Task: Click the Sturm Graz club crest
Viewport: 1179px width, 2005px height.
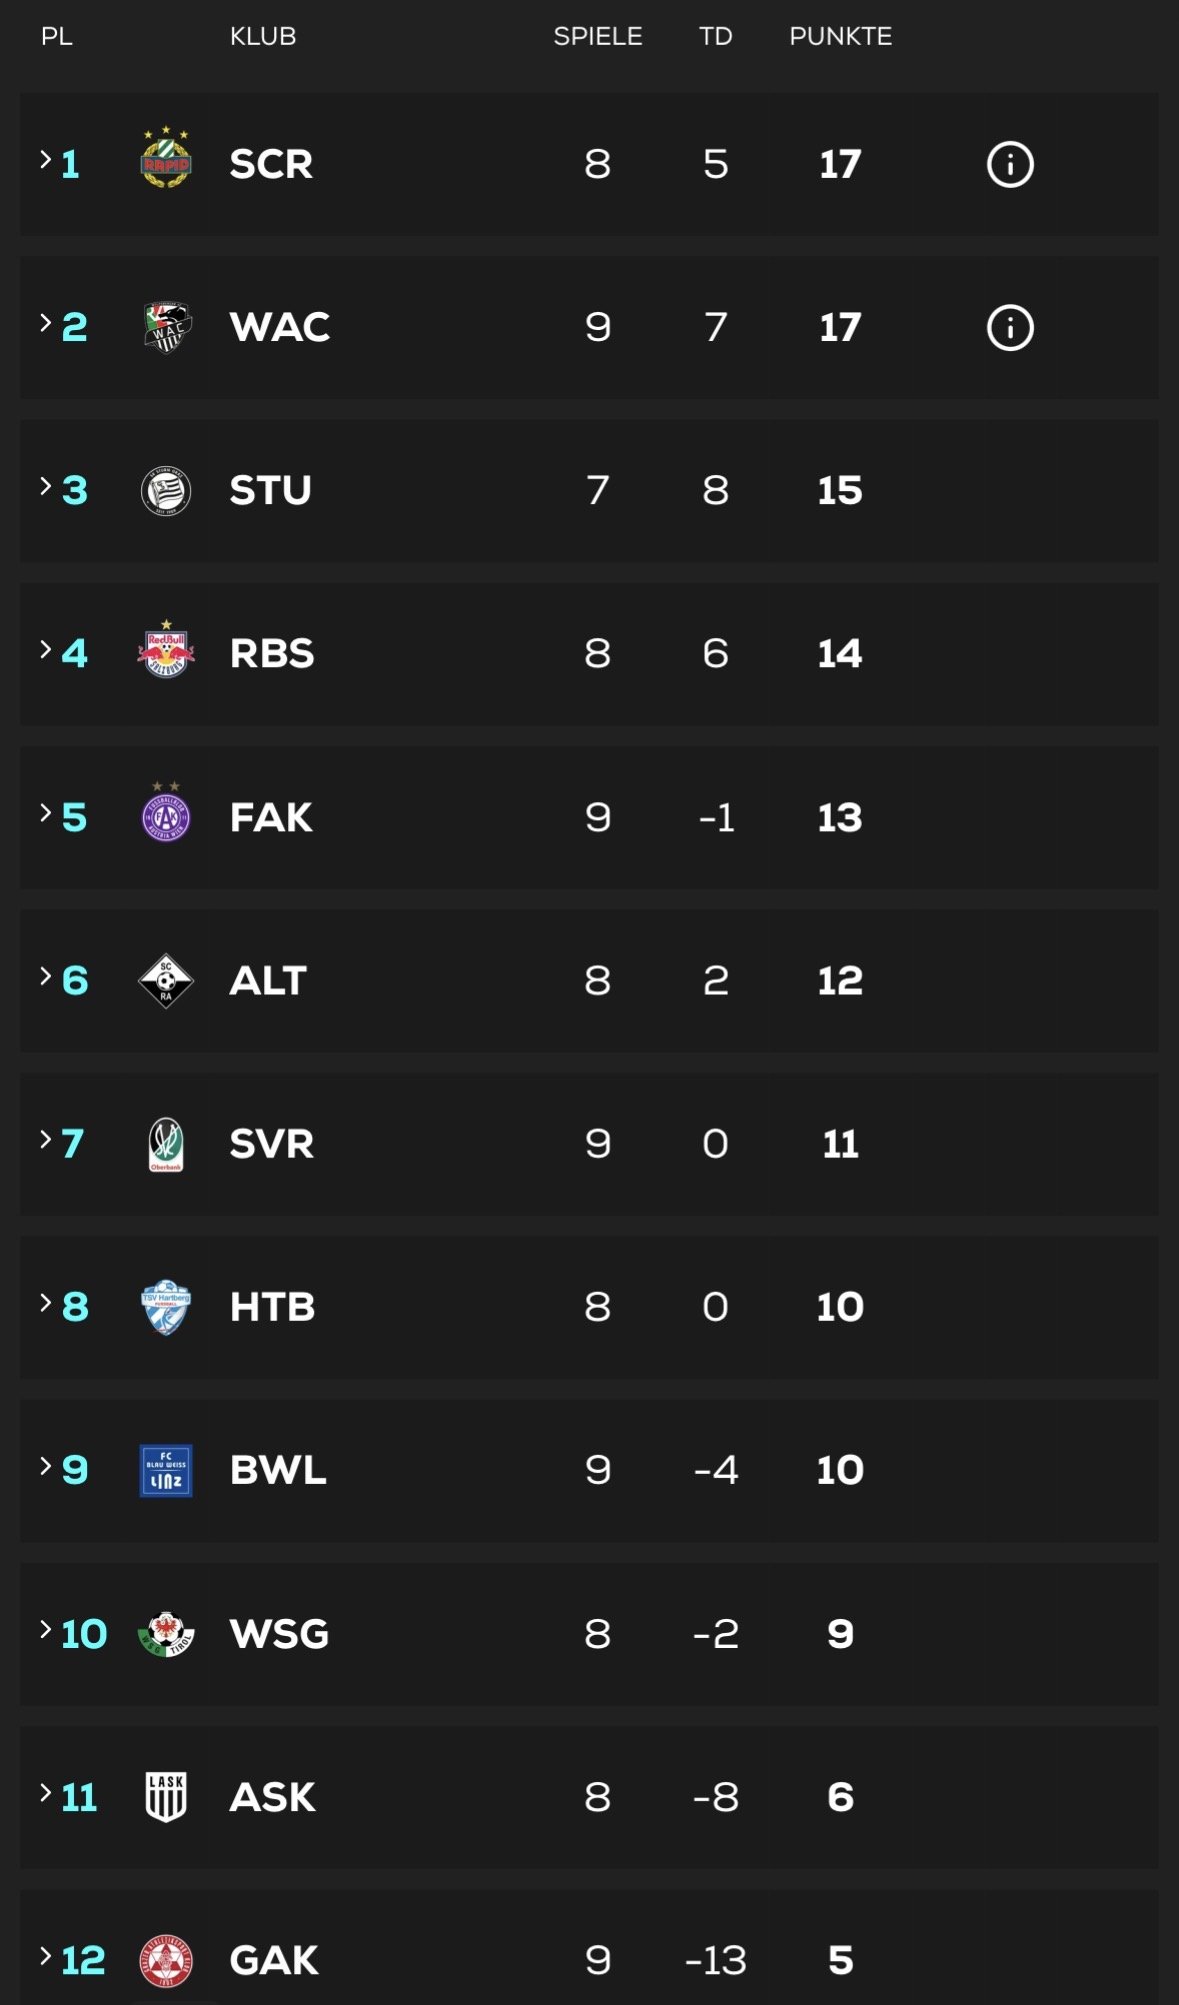Action: tap(166, 491)
